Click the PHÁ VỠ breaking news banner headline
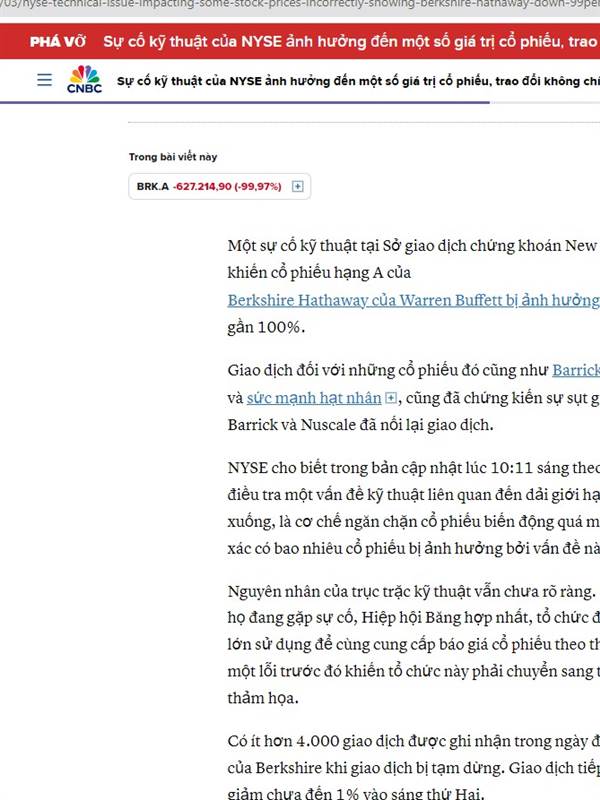This screenshot has width=600, height=800. click(351, 41)
